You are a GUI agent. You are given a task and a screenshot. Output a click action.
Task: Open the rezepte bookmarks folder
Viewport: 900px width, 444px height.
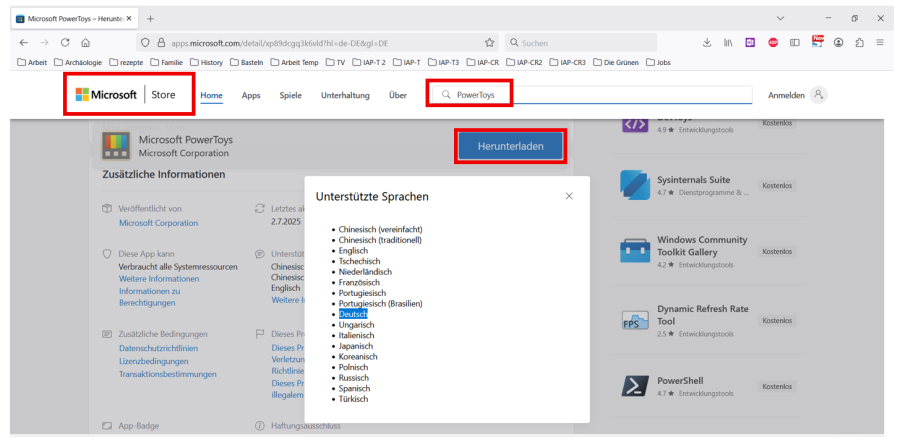126,63
